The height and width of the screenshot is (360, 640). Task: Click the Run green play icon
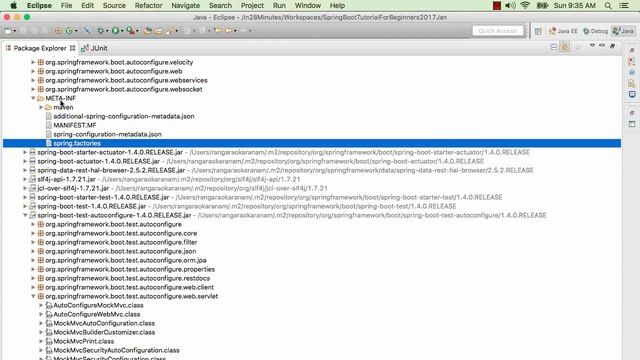coord(116,31)
